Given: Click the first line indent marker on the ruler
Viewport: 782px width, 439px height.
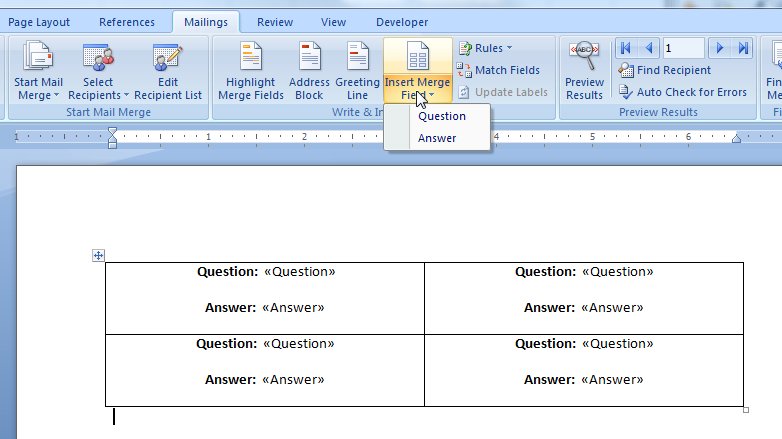Looking at the screenshot, I should pyautogui.click(x=112, y=132).
